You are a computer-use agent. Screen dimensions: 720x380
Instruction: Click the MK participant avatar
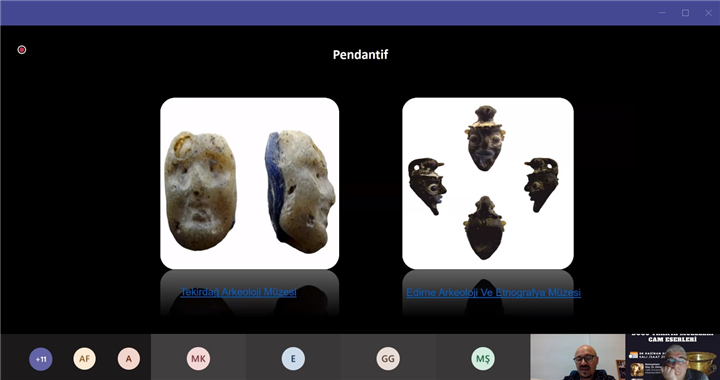(198, 359)
